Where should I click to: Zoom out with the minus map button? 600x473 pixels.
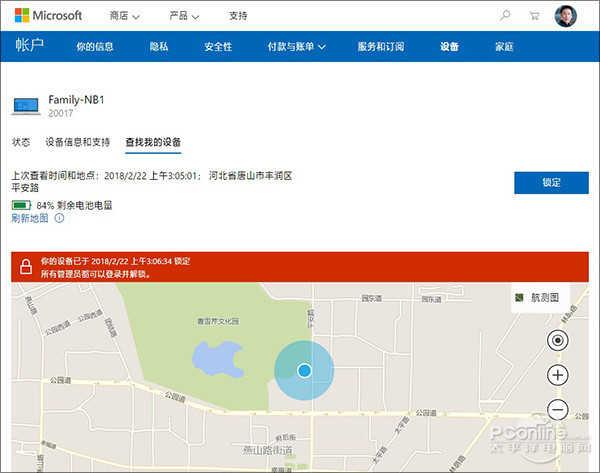pos(558,409)
